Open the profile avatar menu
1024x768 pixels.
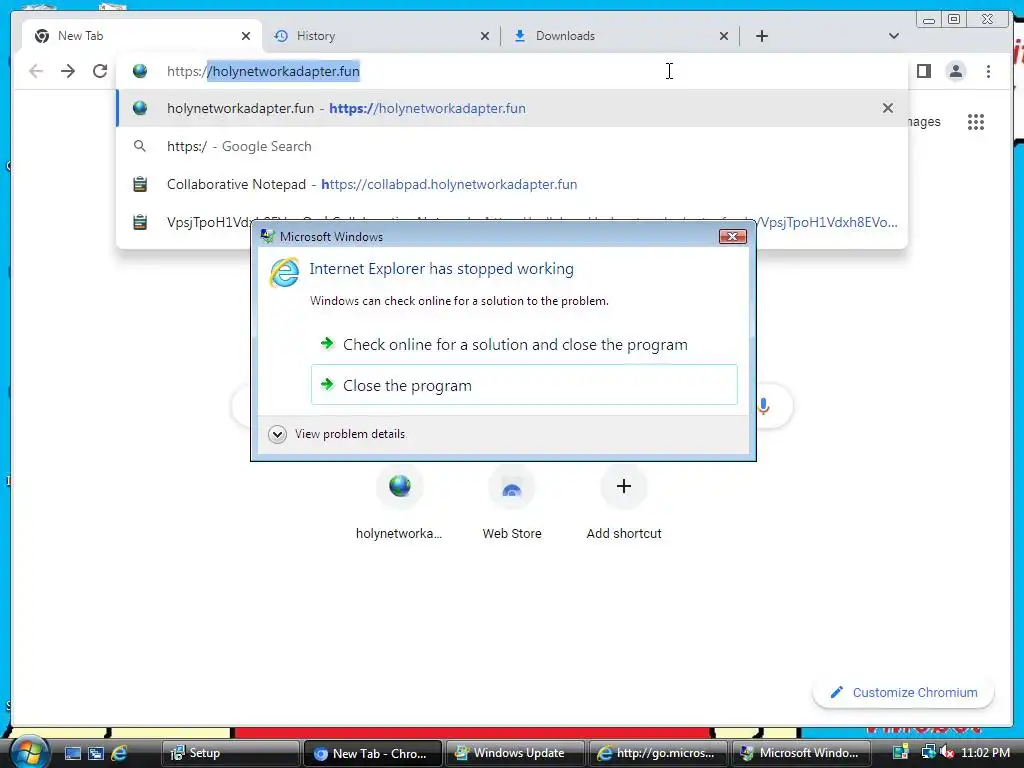pos(955,71)
